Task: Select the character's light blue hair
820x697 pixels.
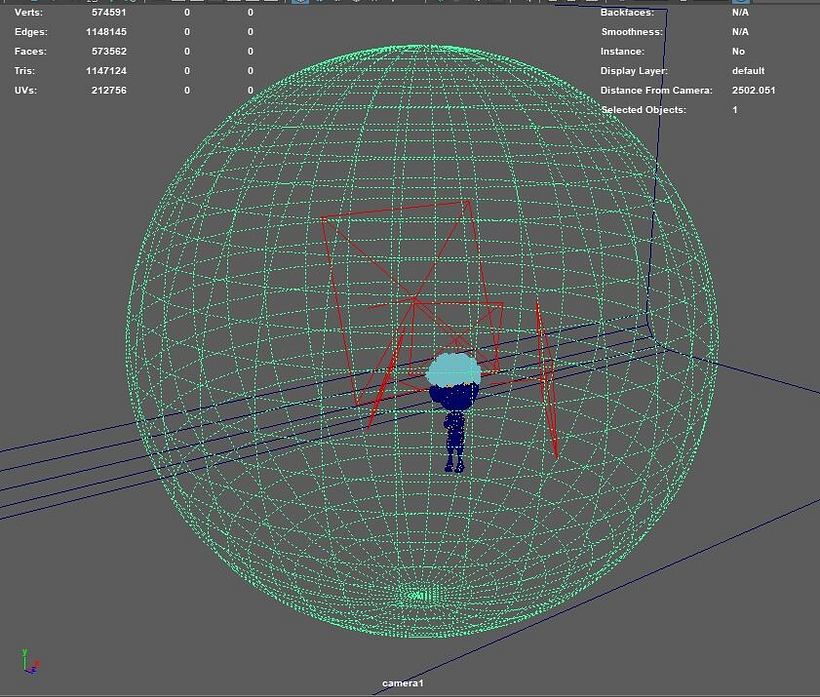Action: (x=454, y=369)
